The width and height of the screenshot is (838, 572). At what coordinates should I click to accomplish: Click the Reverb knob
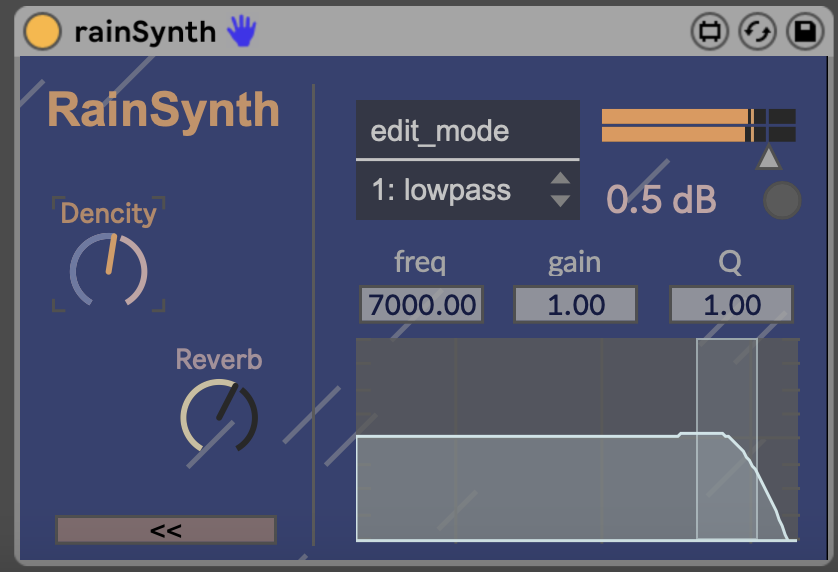[x=219, y=415]
